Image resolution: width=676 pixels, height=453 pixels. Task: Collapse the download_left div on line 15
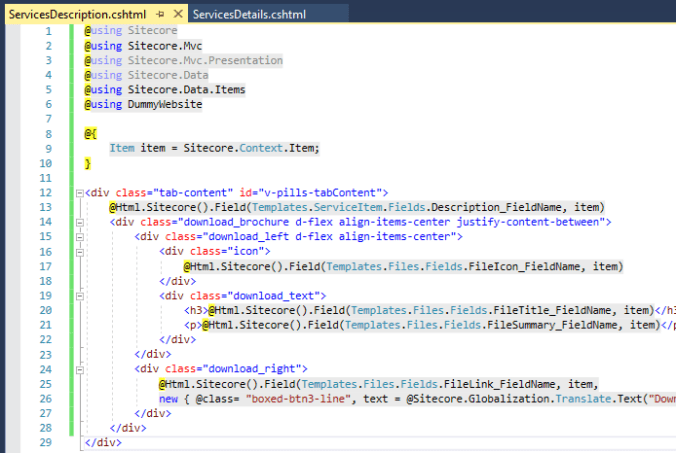[129, 237]
